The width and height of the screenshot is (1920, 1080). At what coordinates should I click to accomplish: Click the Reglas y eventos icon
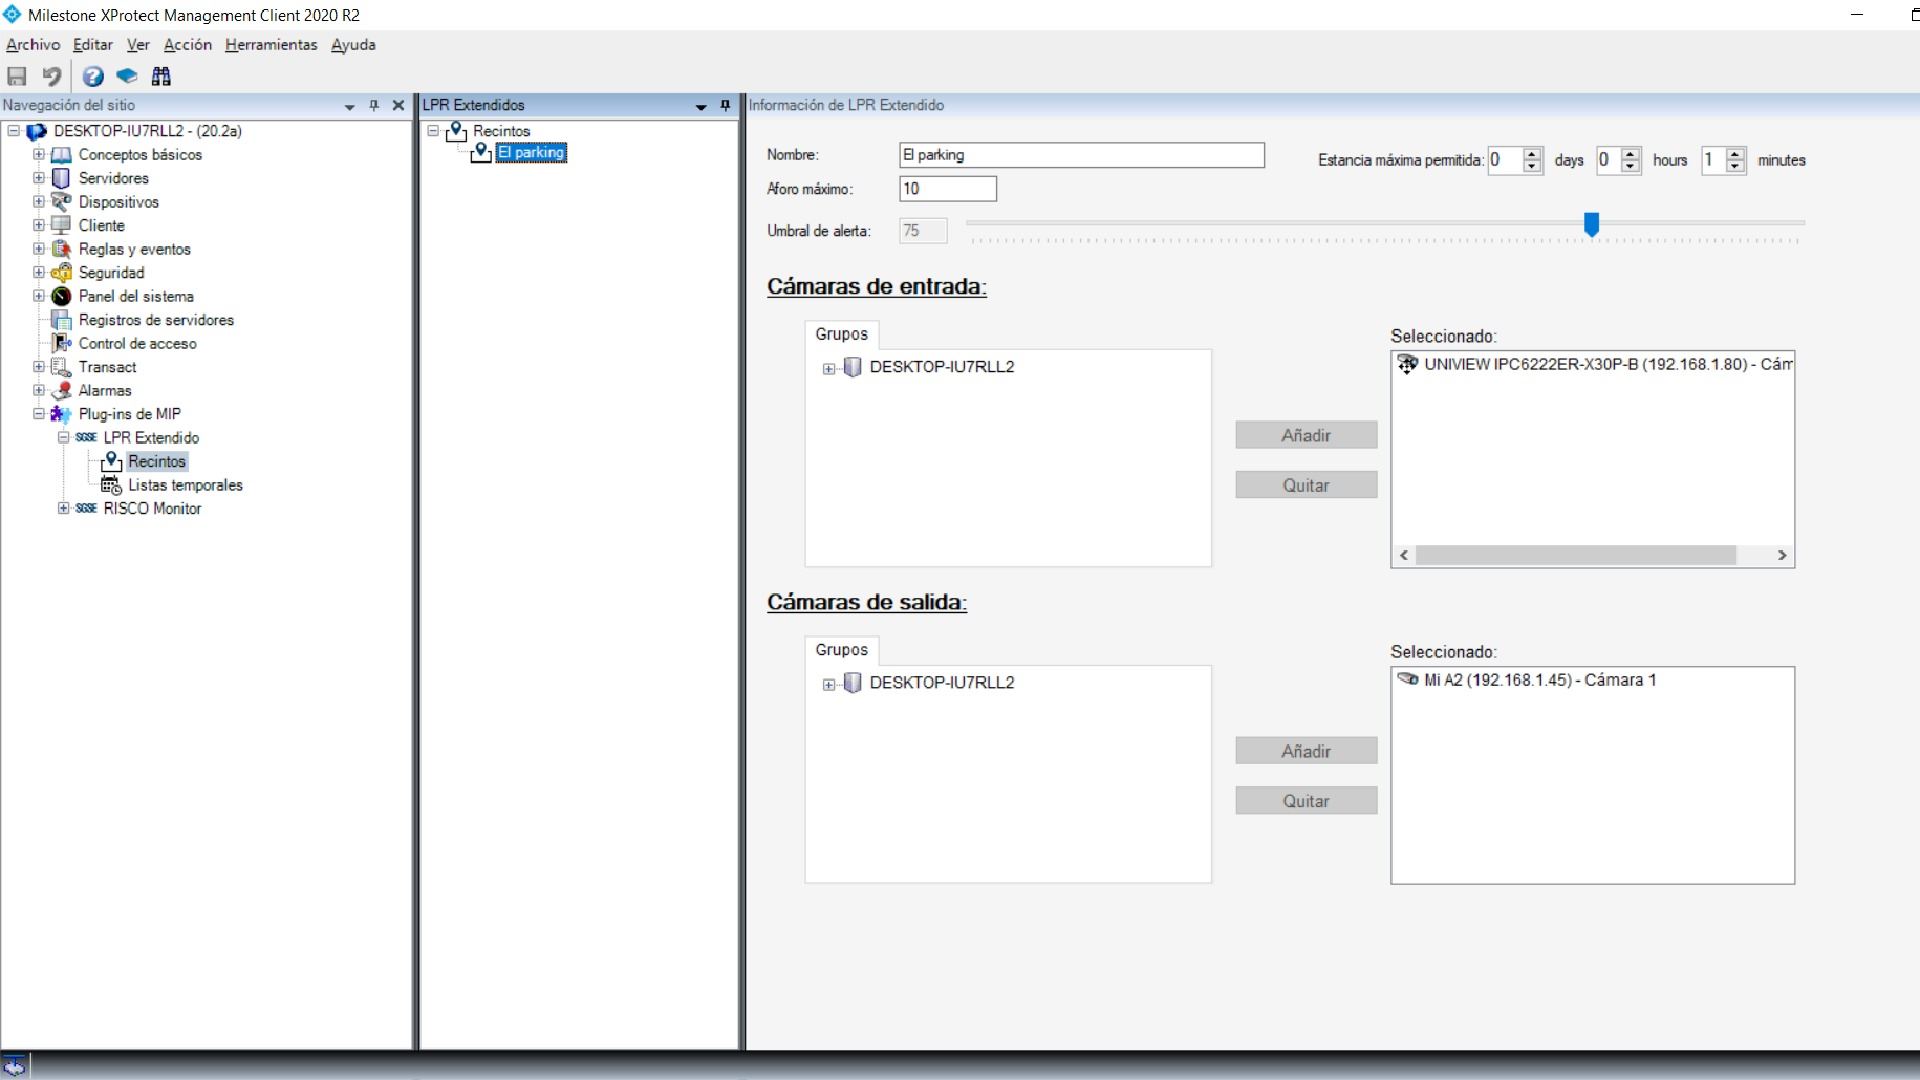61,249
